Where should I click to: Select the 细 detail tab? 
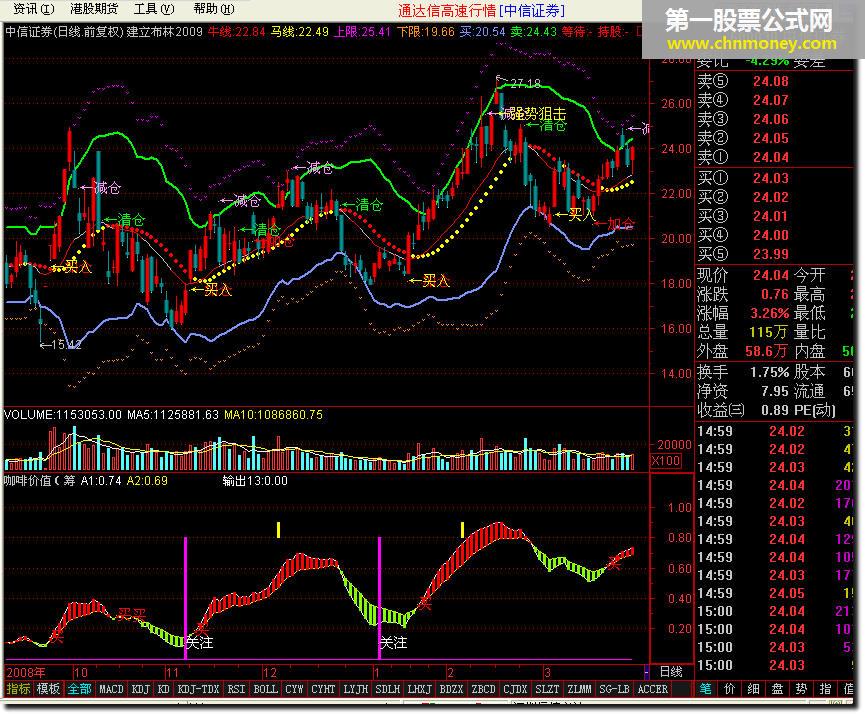pyautogui.click(x=753, y=689)
